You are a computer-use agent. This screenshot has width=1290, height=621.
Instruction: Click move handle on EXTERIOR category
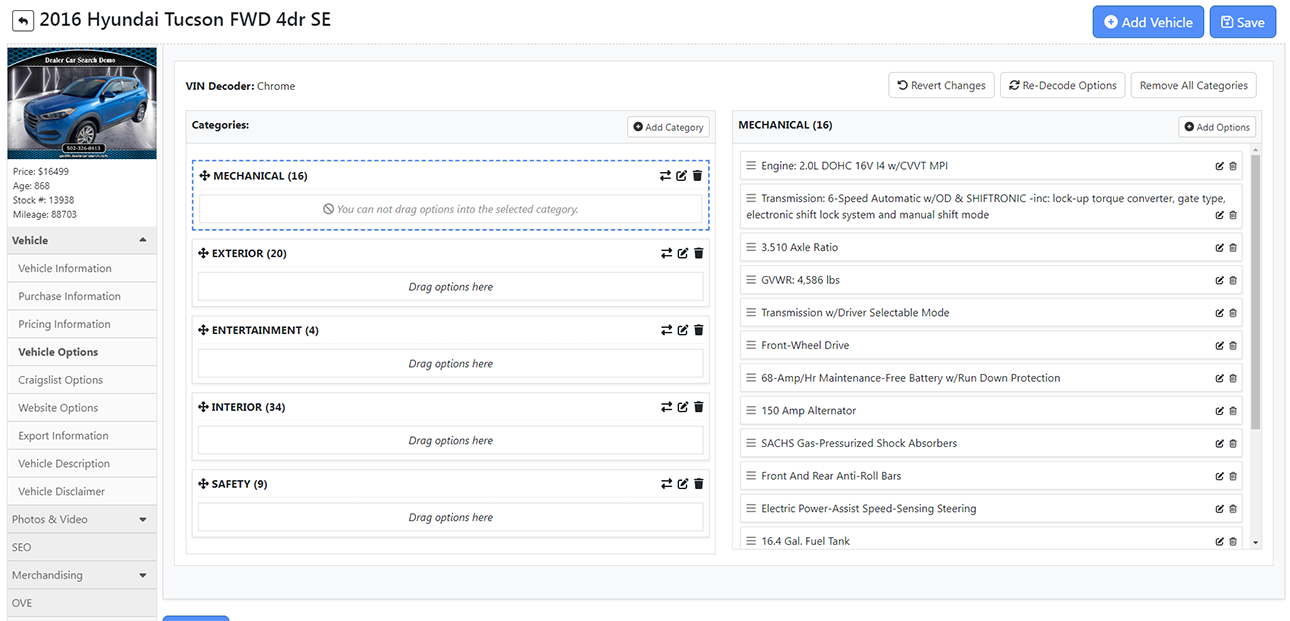pyautogui.click(x=203, y=253)
